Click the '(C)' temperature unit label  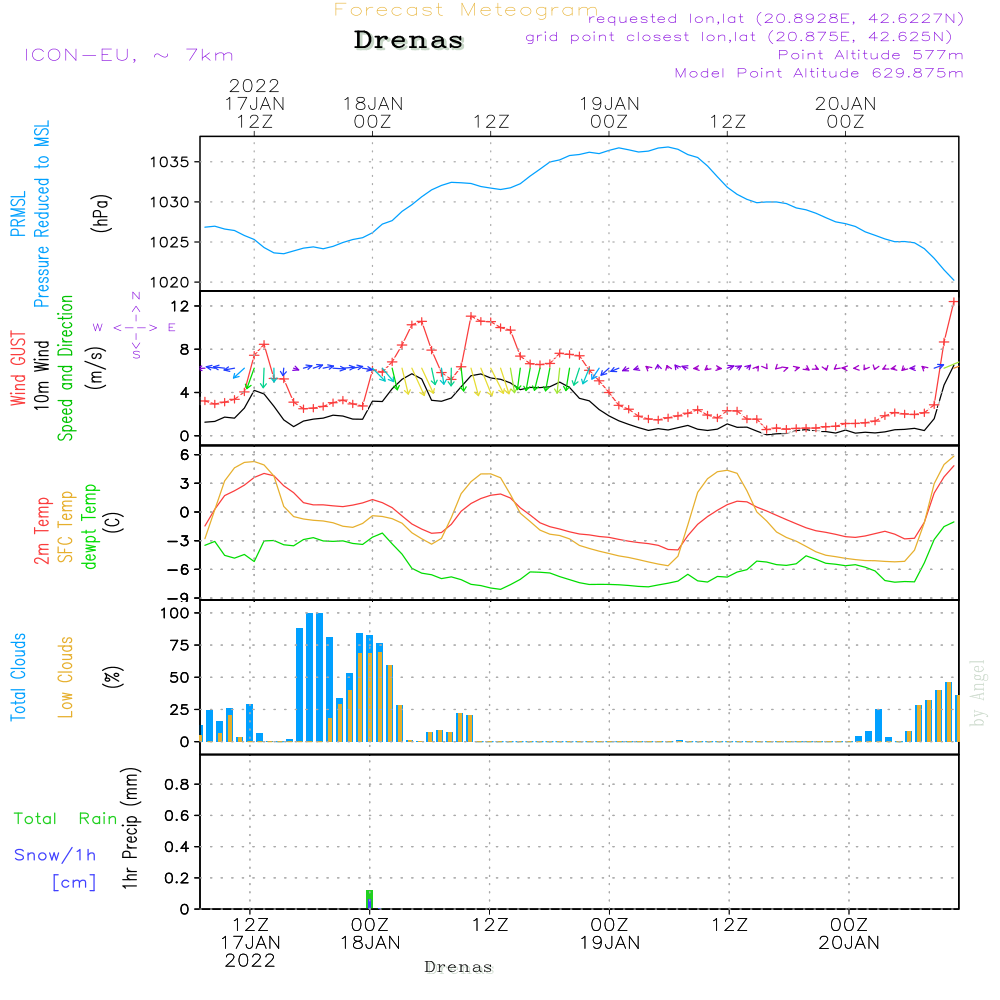114,522
